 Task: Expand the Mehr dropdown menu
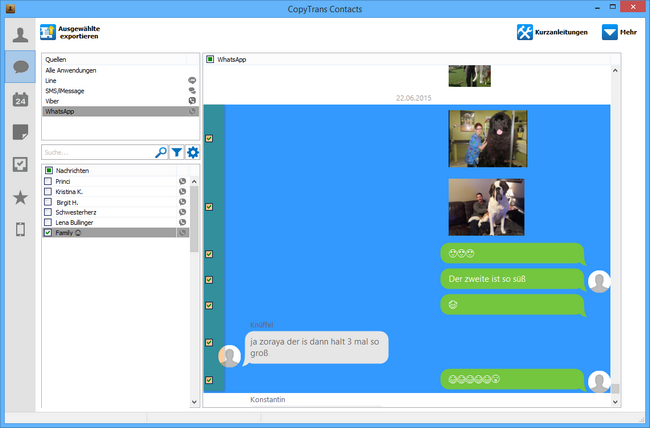[x=617, y=33]
